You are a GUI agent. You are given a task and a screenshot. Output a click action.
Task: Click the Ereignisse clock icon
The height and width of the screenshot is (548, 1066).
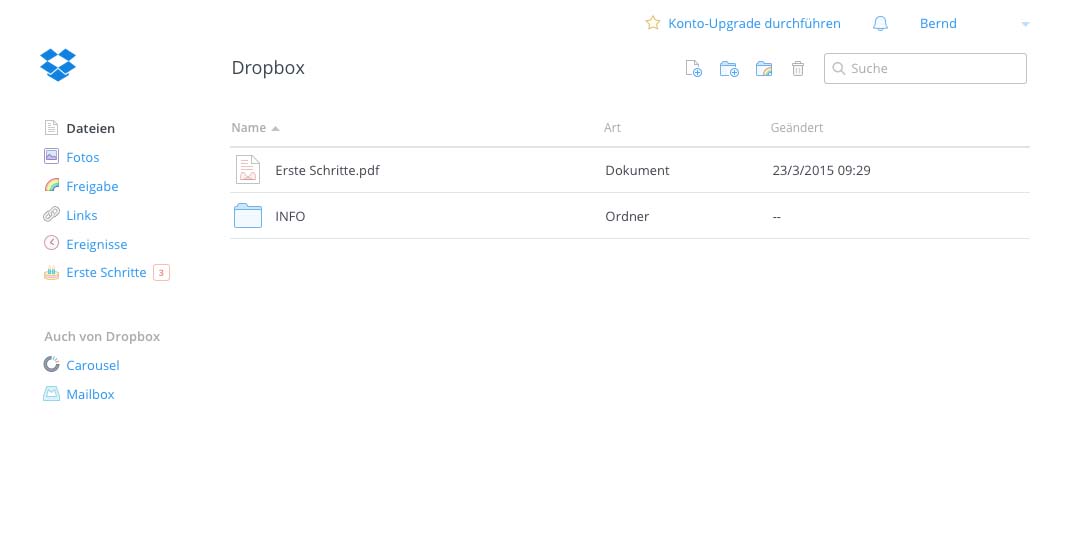(51, 243)
